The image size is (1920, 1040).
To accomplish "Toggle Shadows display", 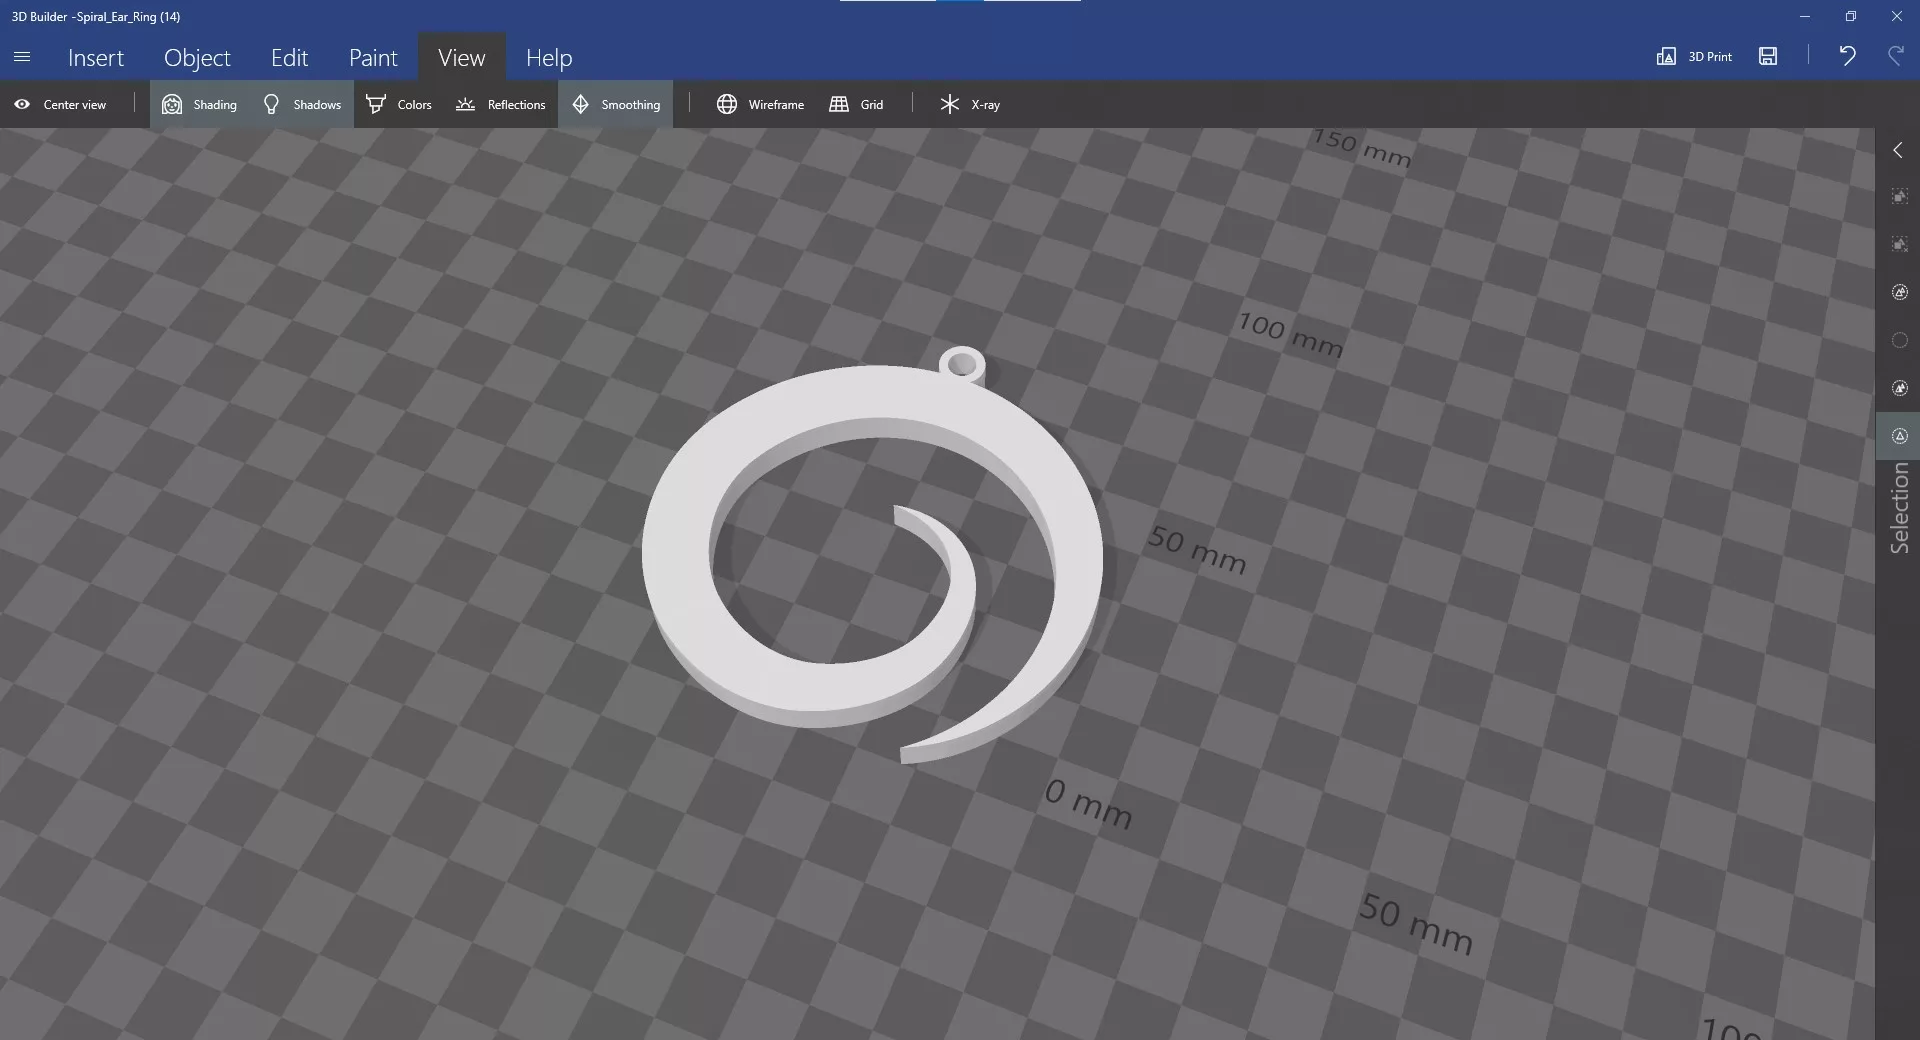I will (x=301, y=104).
